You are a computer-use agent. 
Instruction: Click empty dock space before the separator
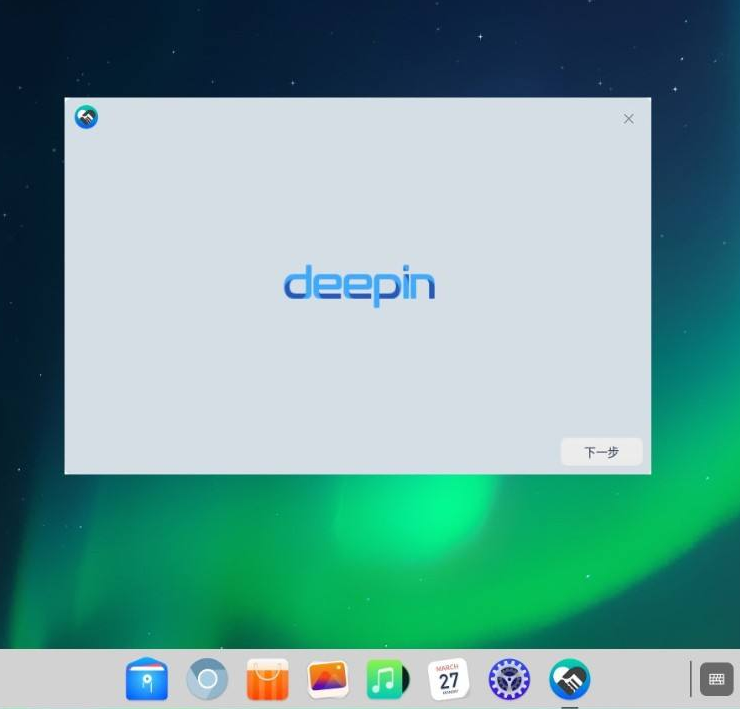coord(640,680)
